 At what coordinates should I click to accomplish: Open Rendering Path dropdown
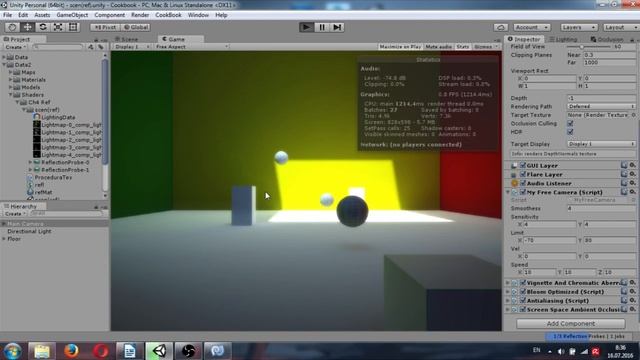point(601,106)
